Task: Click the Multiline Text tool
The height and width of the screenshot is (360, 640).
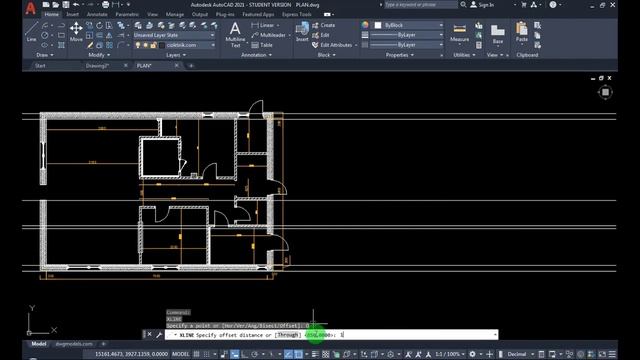Action: [235, 35]
